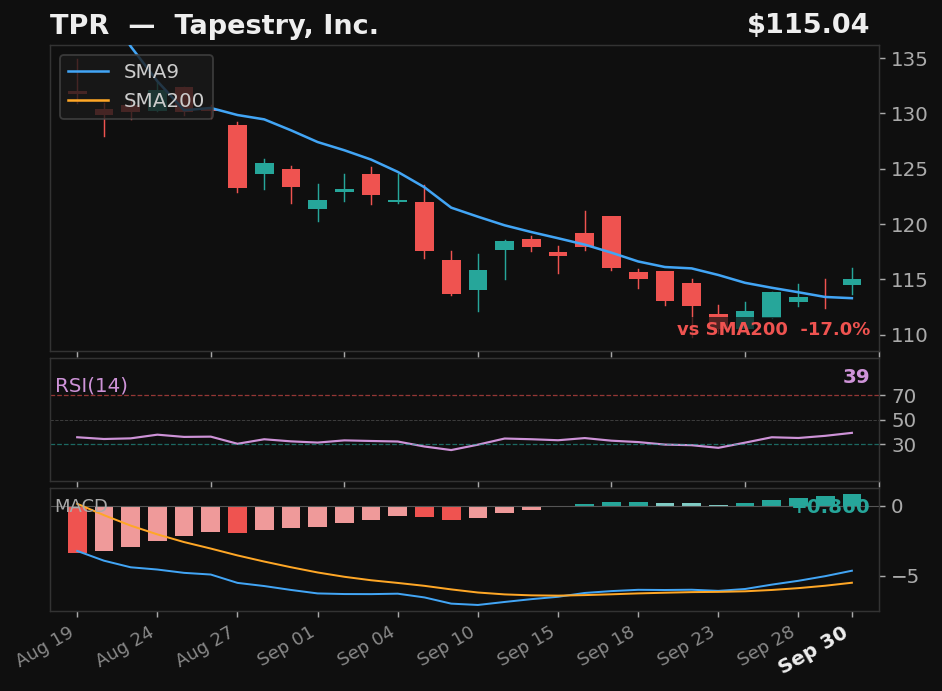Viewport: 942px width, 691px height.
Task: Click the 110 price axis label
Action: tap(909, 335)
